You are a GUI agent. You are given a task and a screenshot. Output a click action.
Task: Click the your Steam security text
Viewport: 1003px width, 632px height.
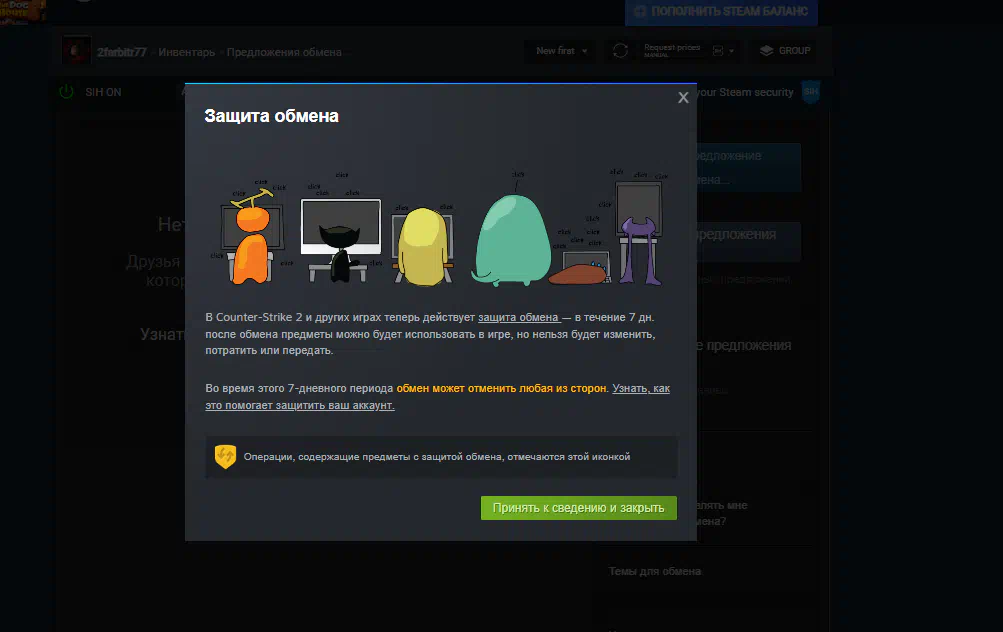(745, 92)
